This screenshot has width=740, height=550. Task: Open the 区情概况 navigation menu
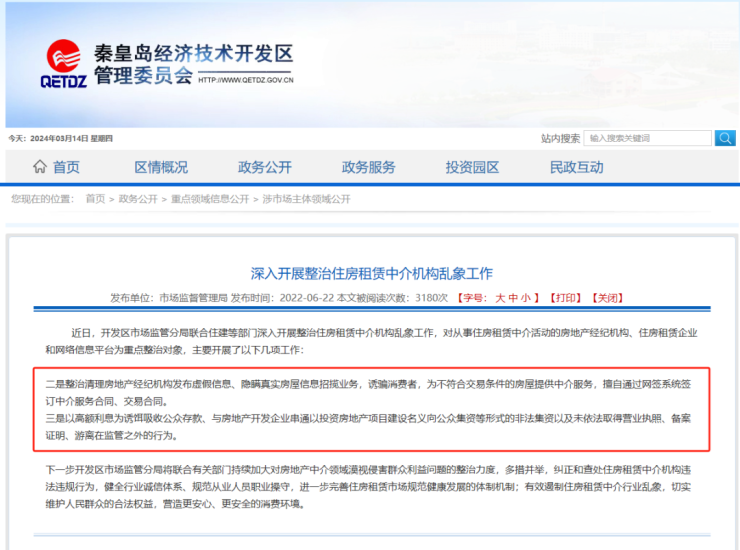click(x=161, y=167)
